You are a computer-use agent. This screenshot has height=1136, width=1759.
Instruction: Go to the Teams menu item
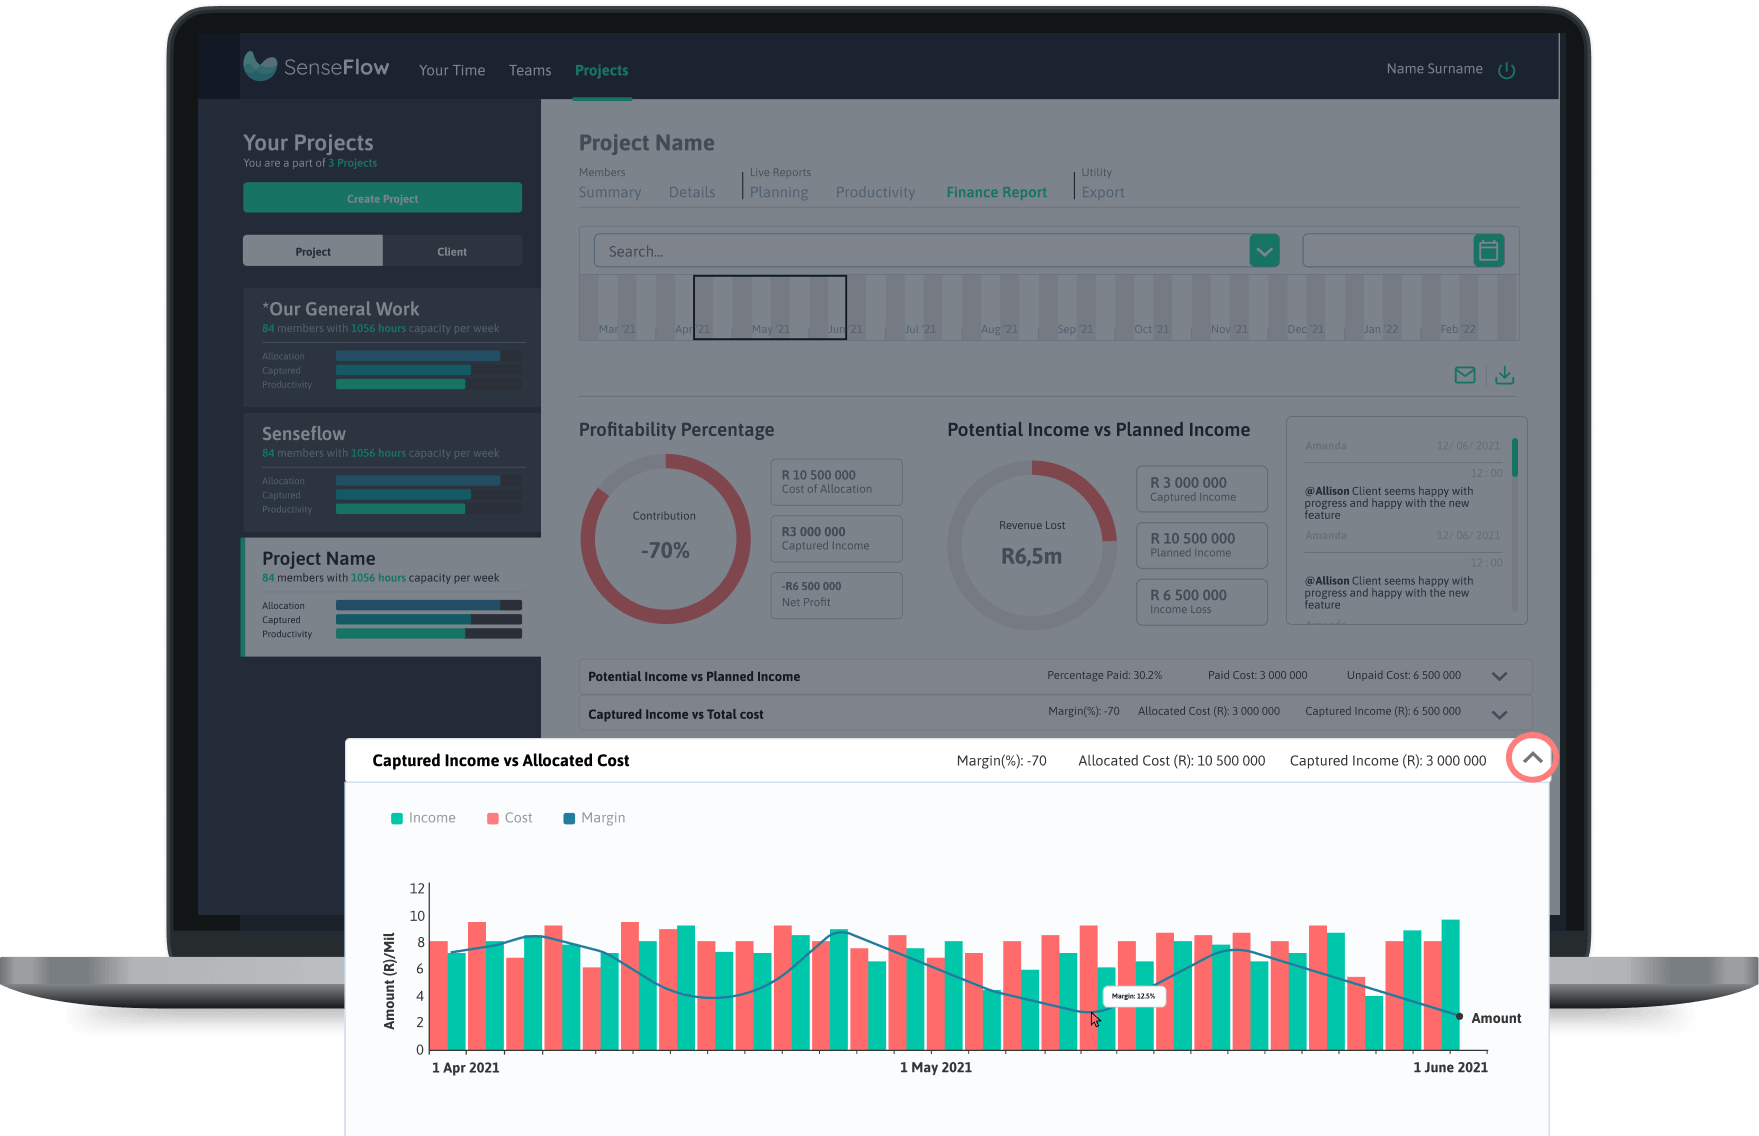[x=530, y=70]
